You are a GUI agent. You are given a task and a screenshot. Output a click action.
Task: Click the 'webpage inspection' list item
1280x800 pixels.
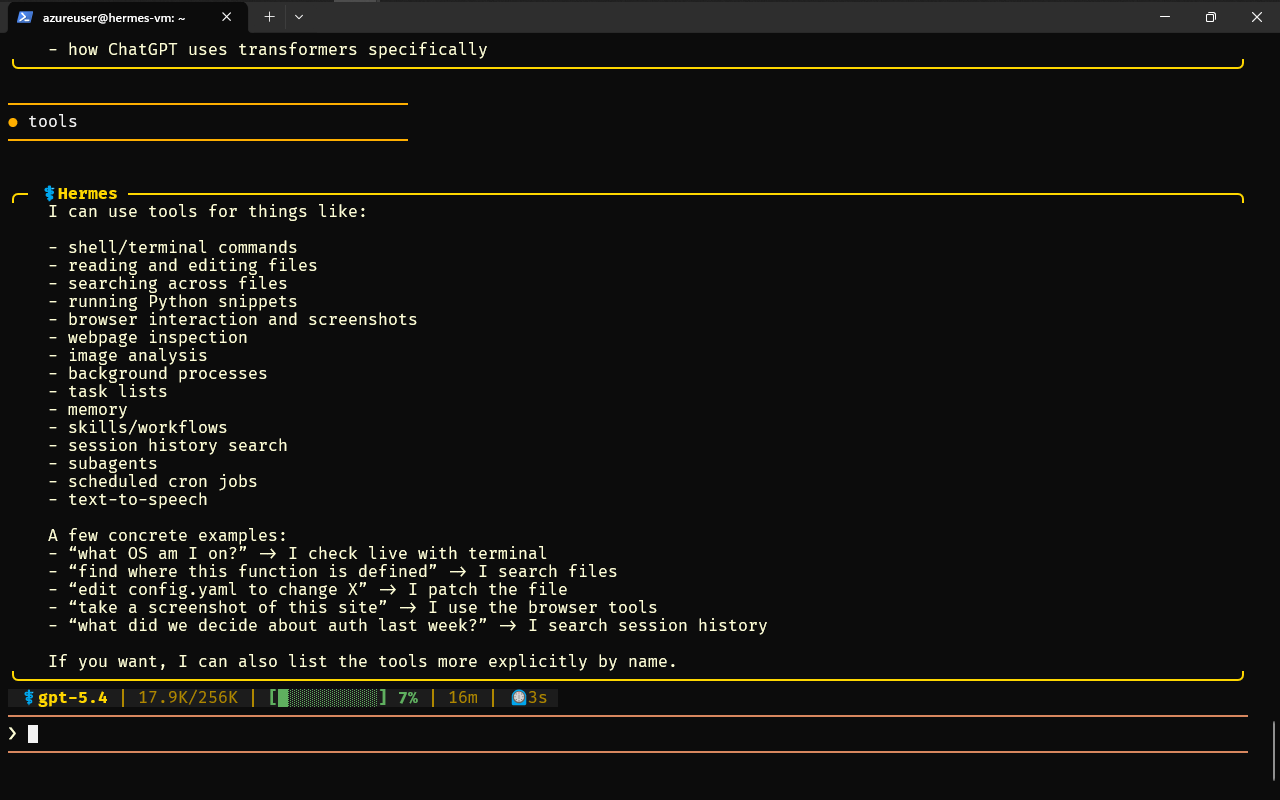pos(148,337)
